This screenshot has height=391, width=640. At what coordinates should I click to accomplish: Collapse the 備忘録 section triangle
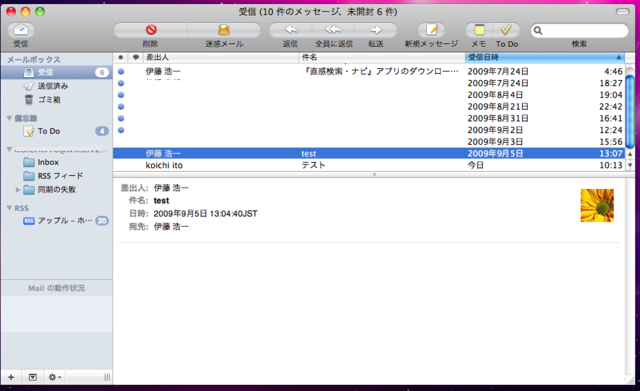(x=9, y=118)
